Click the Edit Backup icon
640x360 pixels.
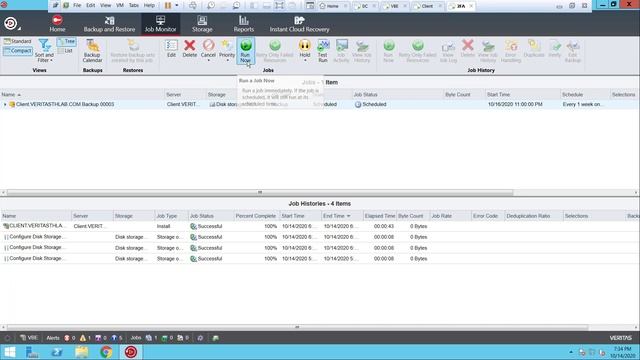[573, 51]
